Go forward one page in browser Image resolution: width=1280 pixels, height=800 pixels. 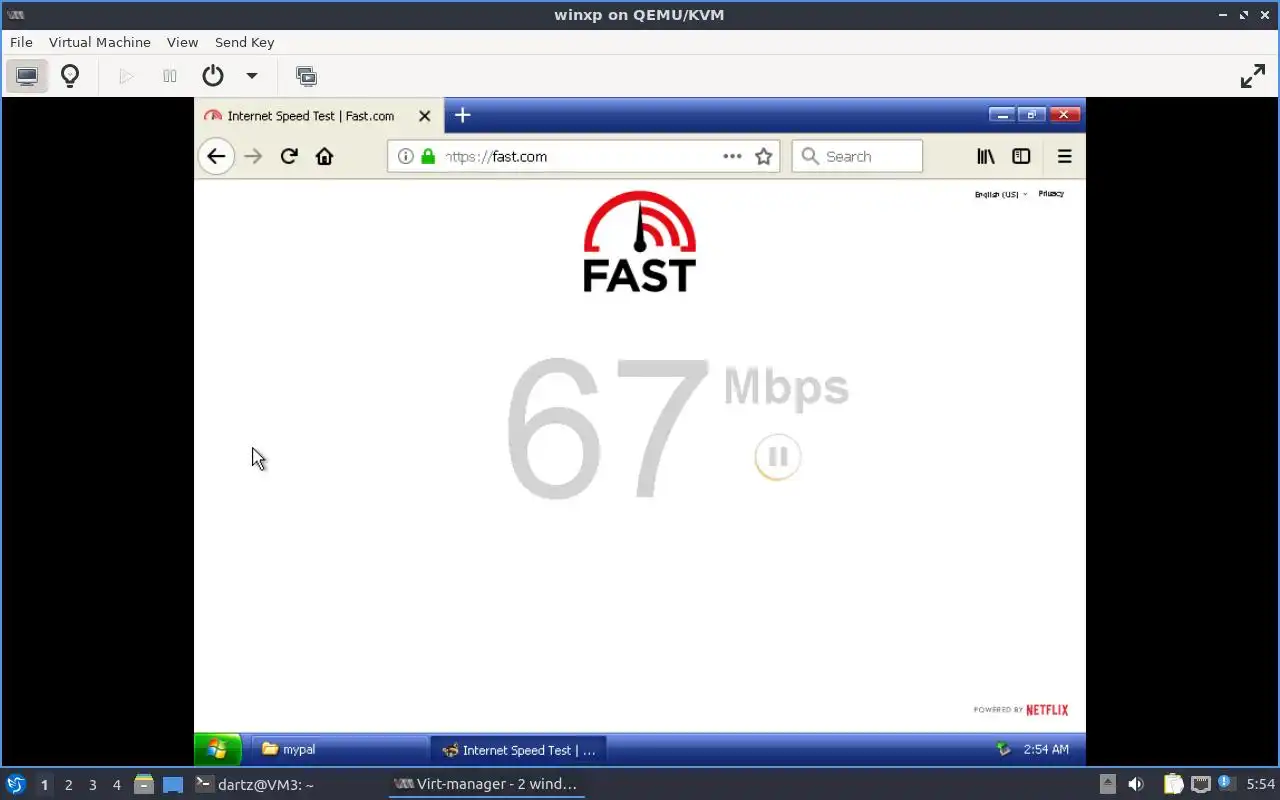(253, 156)
